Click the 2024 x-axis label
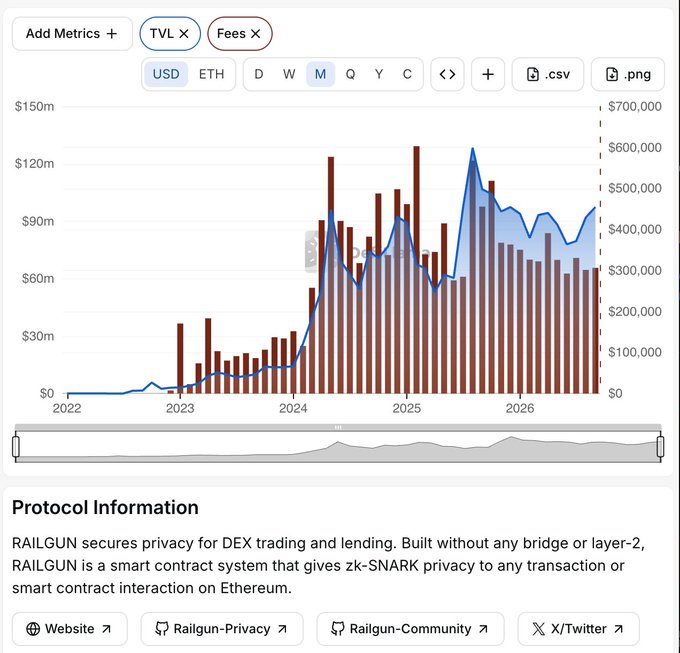Image resolution: width=680 pixels, height=653 pixels. 293,408
